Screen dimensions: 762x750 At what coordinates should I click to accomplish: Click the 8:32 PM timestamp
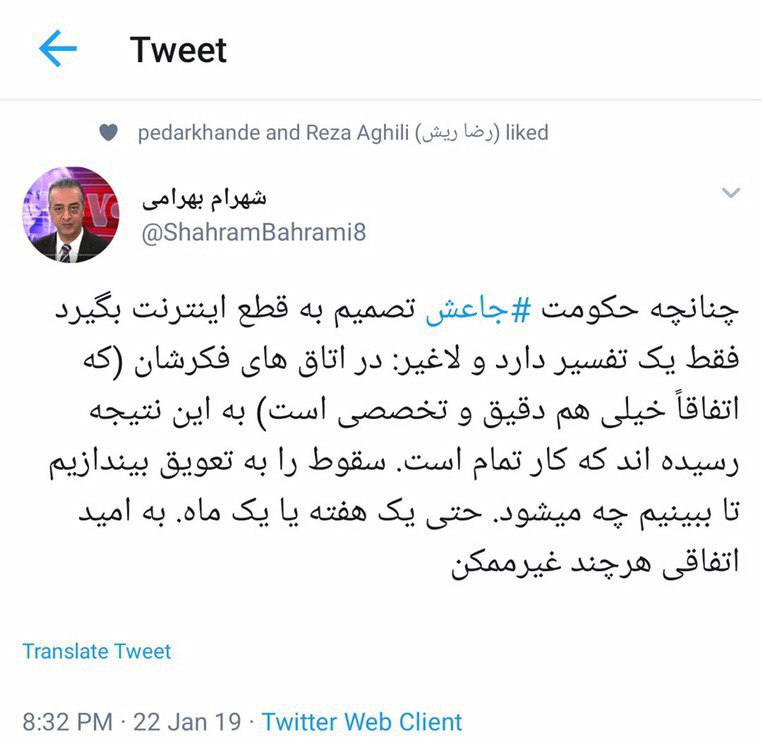pos(68,722)
